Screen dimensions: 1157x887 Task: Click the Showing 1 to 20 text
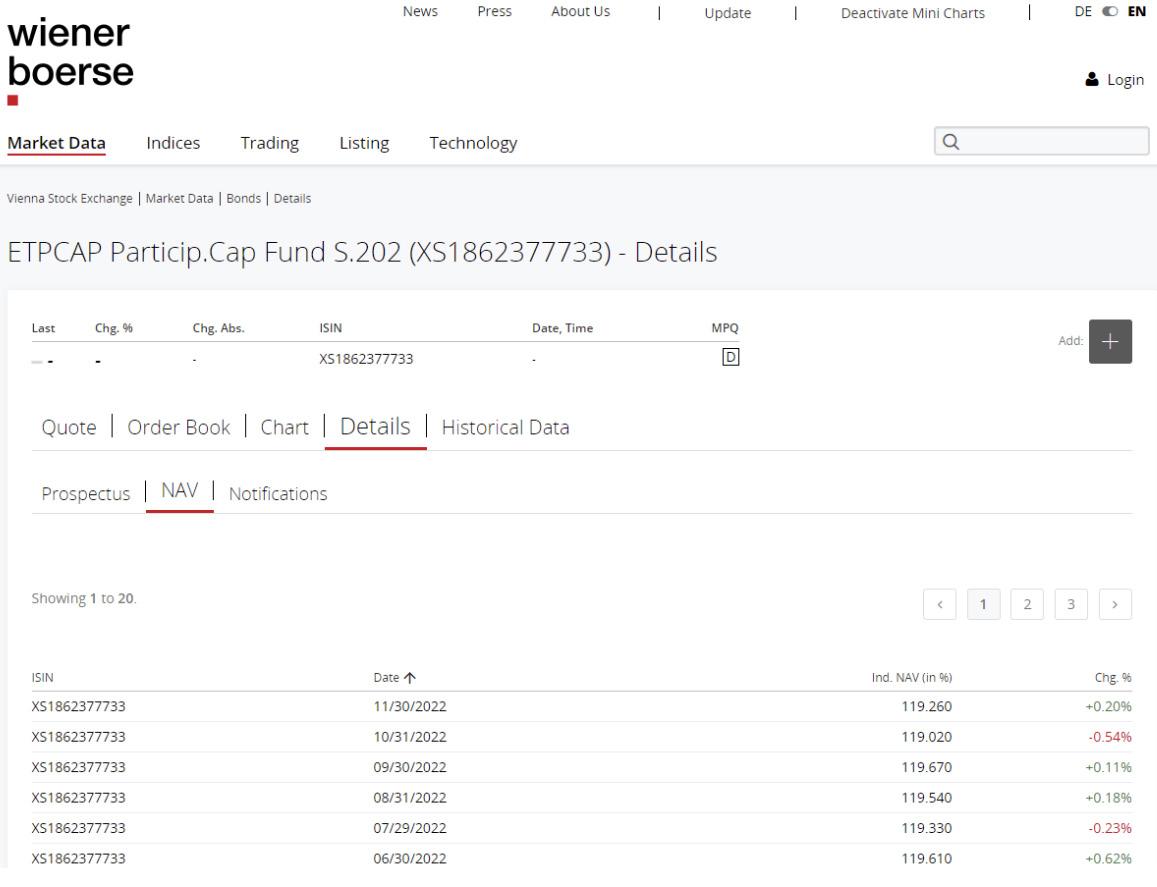tap(84, 598)
